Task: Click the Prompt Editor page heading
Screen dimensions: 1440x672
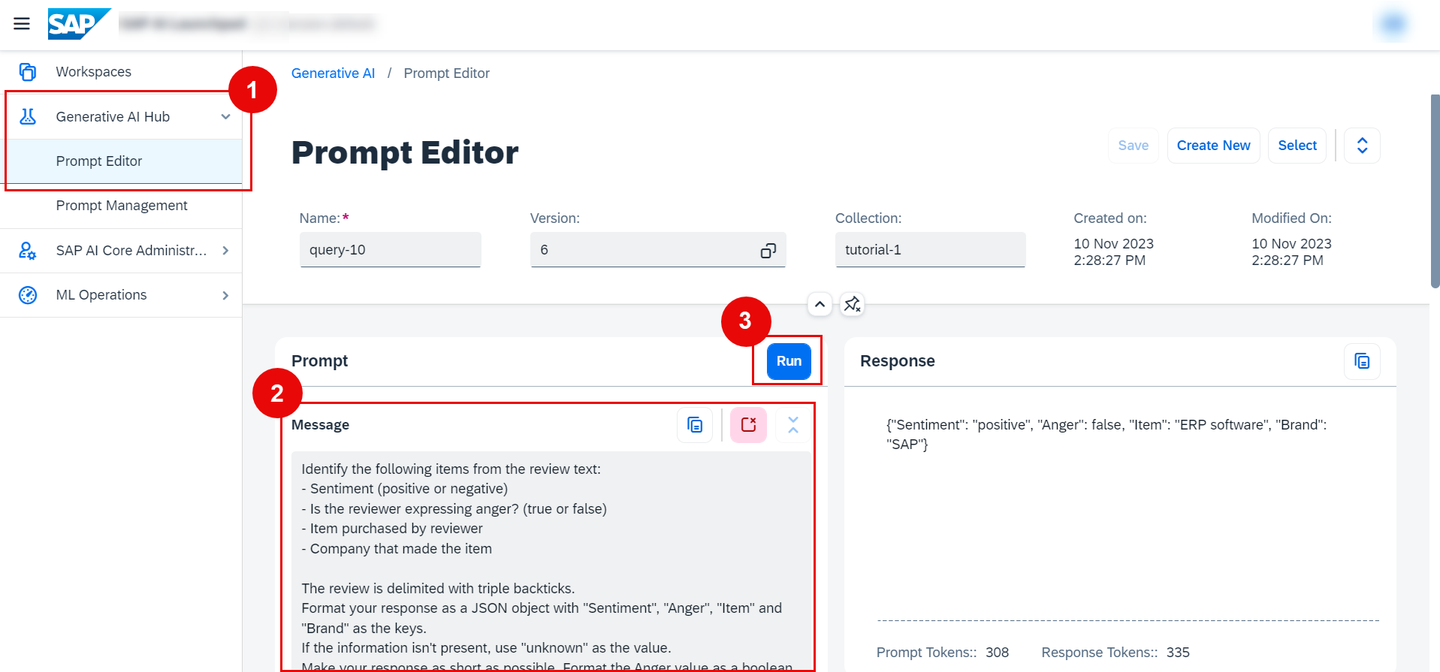Action: coord(405,152)
